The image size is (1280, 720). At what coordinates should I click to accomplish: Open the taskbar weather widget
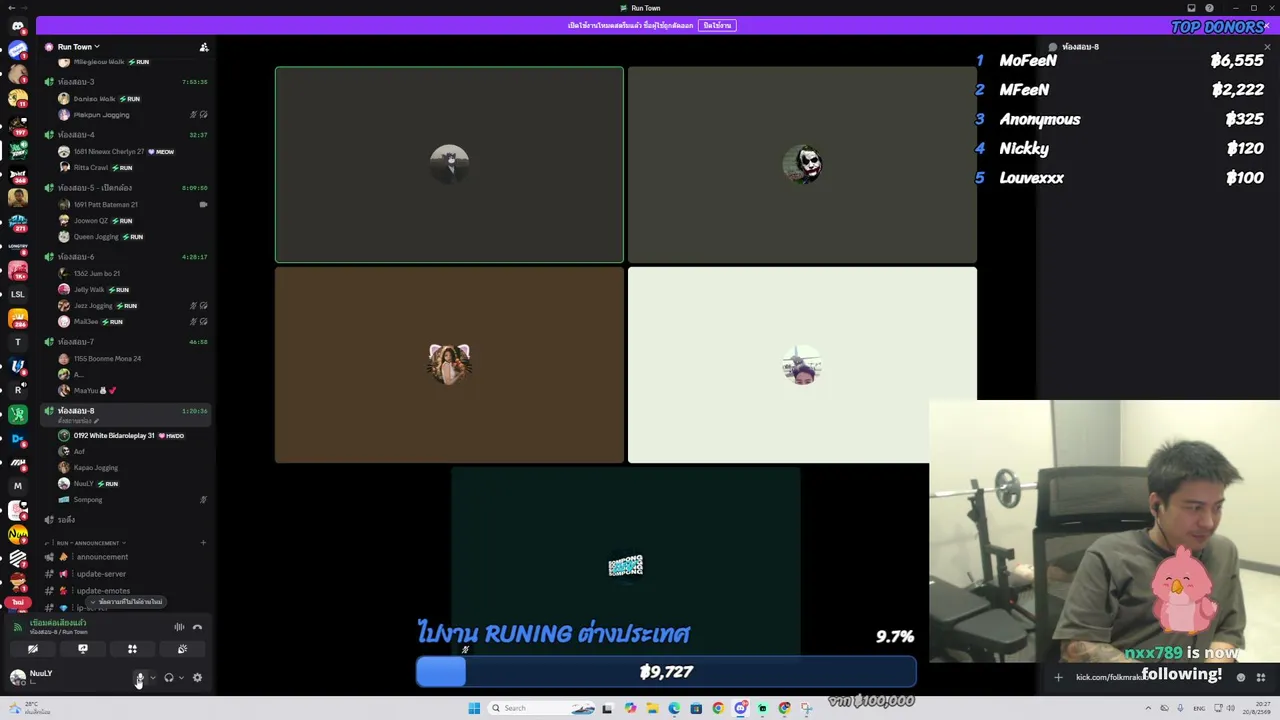30,708
